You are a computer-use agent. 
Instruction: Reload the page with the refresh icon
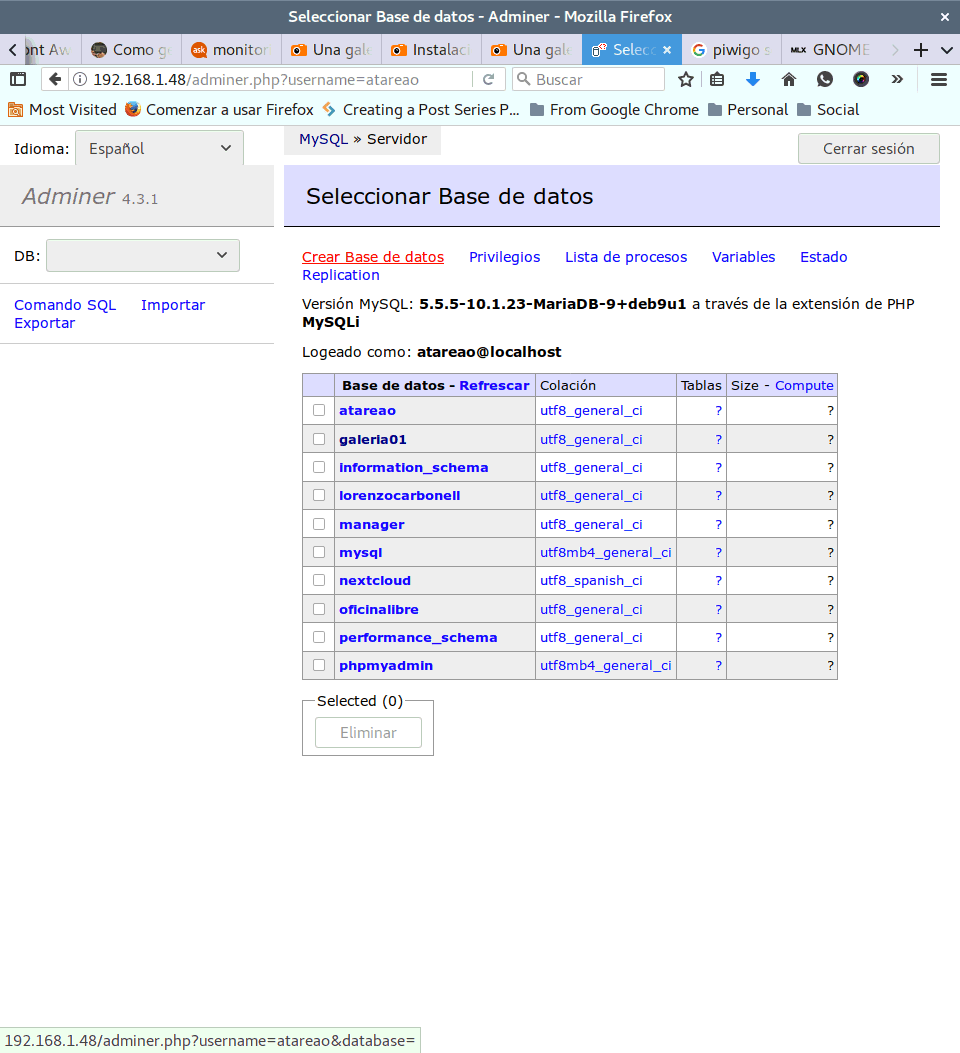coord(489,79)
